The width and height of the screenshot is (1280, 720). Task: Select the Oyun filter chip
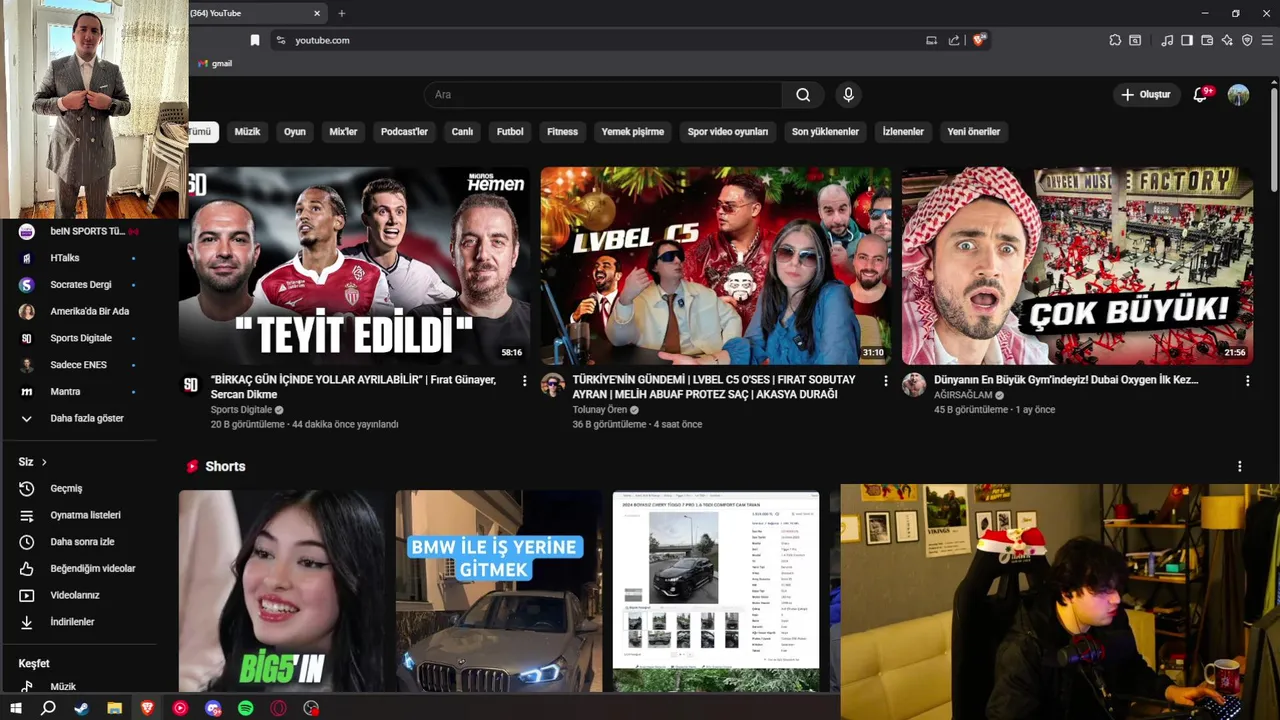pyautogui.click(x=295, y=131)
